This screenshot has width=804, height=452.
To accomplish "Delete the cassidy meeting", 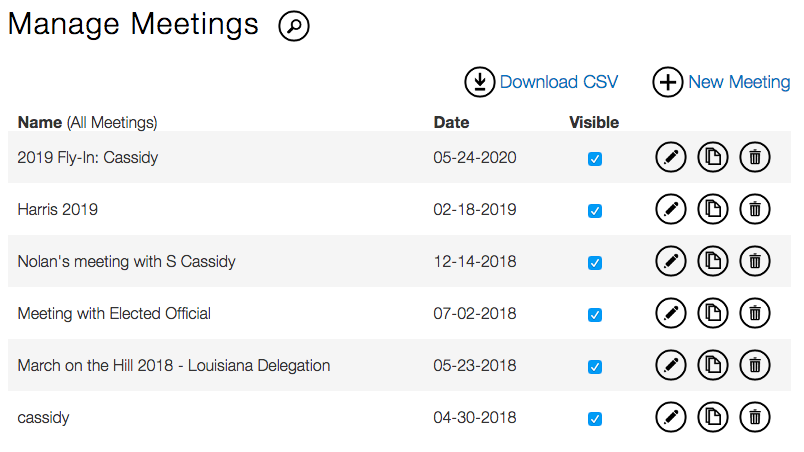I will (x=755, y=418).
